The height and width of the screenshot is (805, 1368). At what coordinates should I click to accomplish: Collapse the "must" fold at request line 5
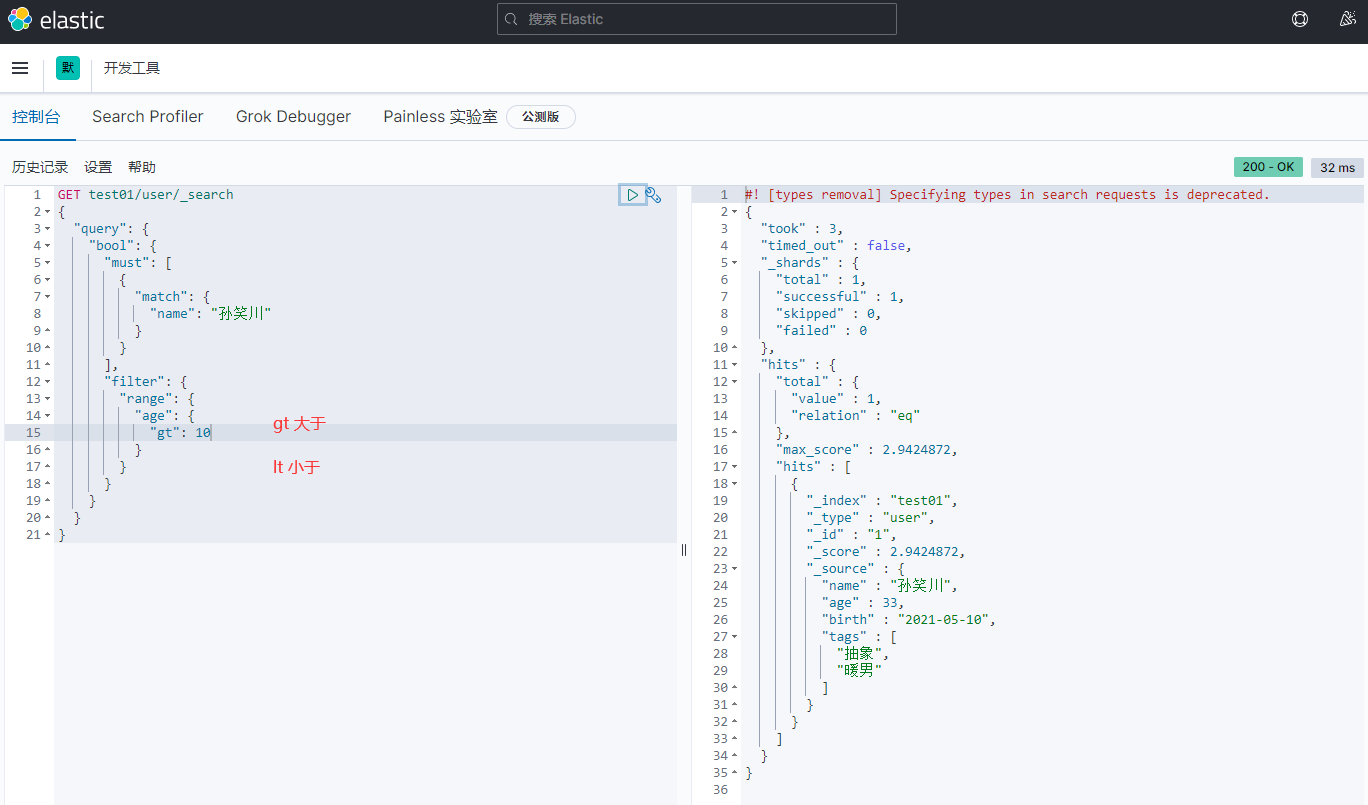(48, 263)
